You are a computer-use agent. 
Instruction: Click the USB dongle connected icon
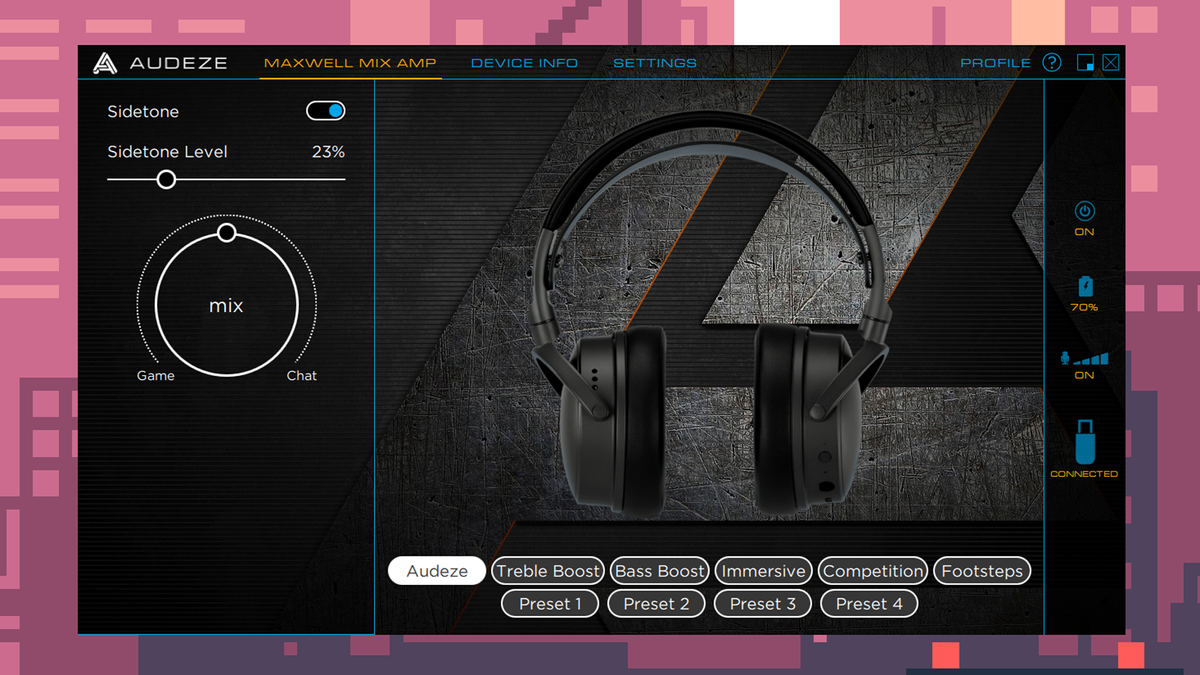(1085, 440)
